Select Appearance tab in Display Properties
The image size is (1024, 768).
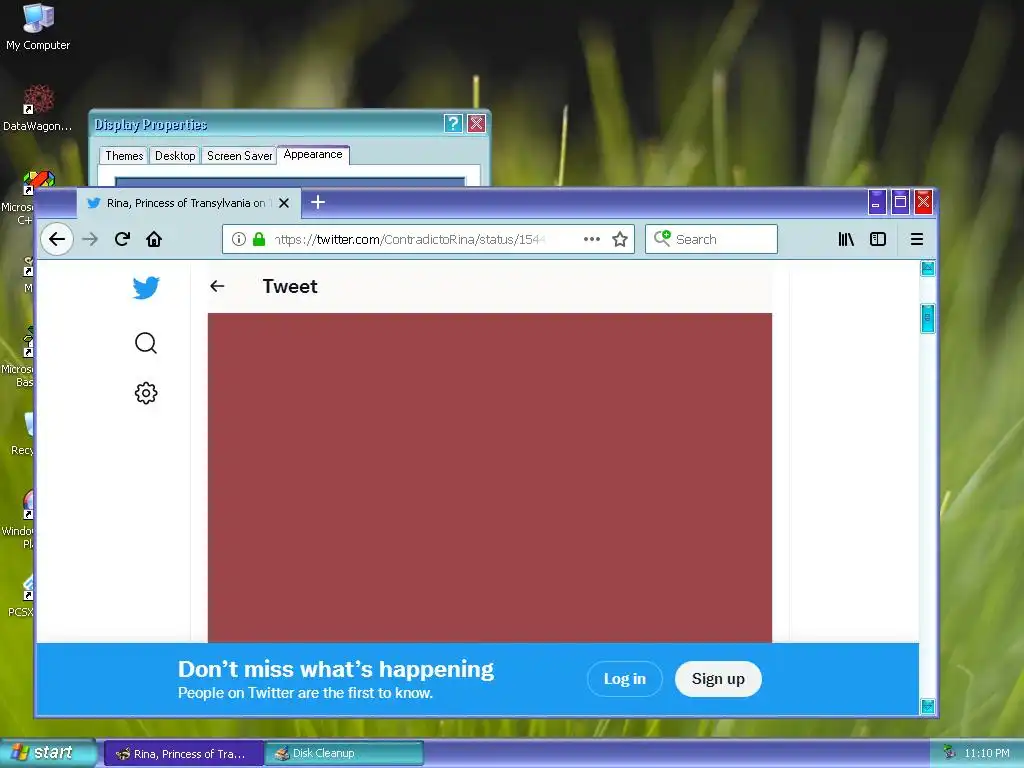(313, 155)
